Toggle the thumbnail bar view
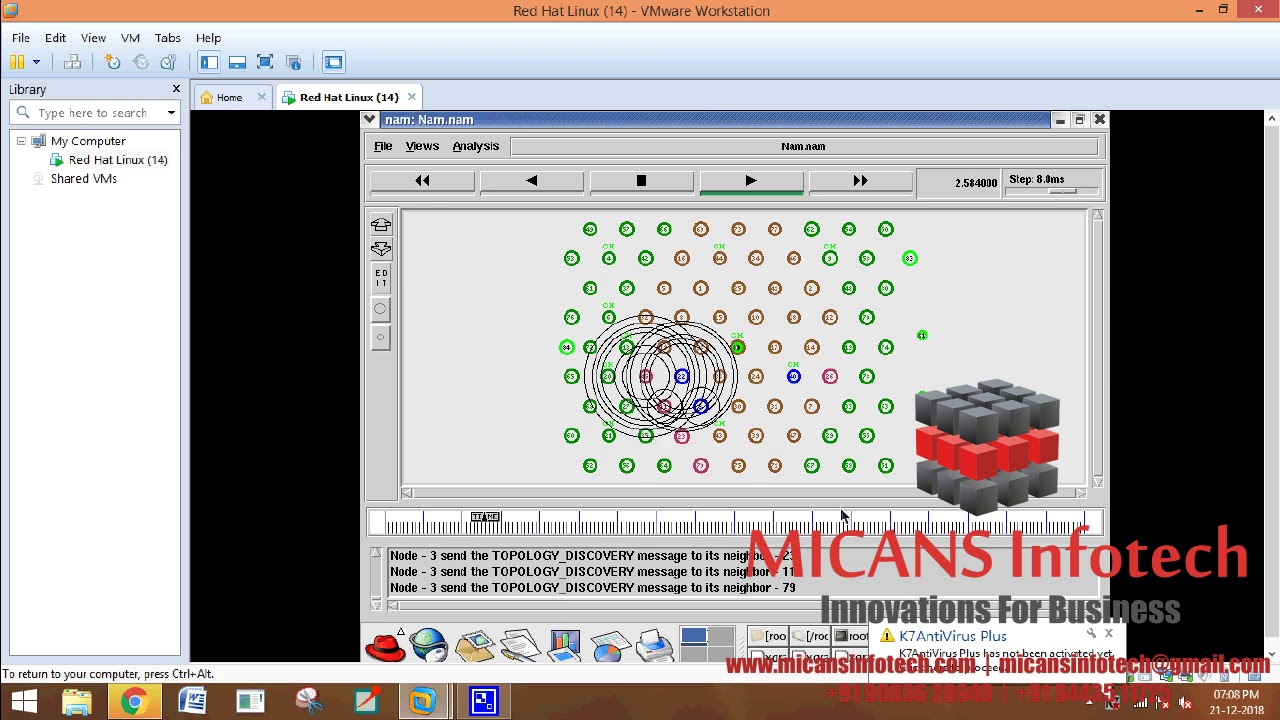The width and height of the screenshot is (1280, 720). (x=237, y=62)
